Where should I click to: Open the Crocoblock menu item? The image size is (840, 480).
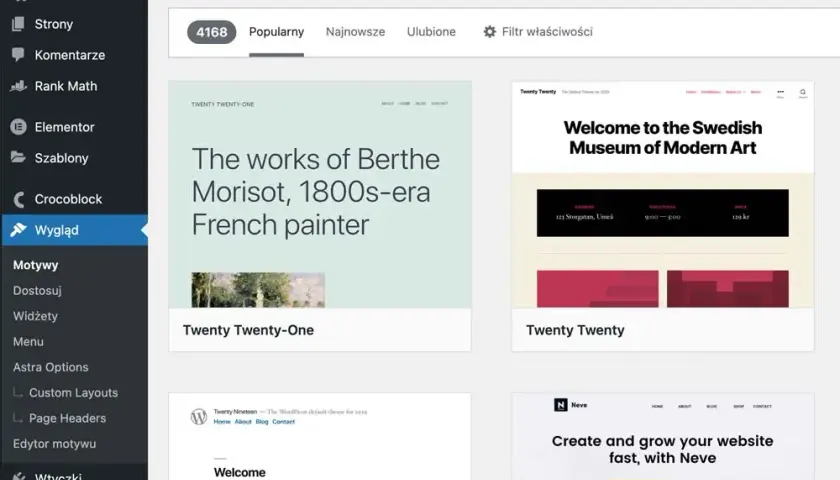(75, 199)
